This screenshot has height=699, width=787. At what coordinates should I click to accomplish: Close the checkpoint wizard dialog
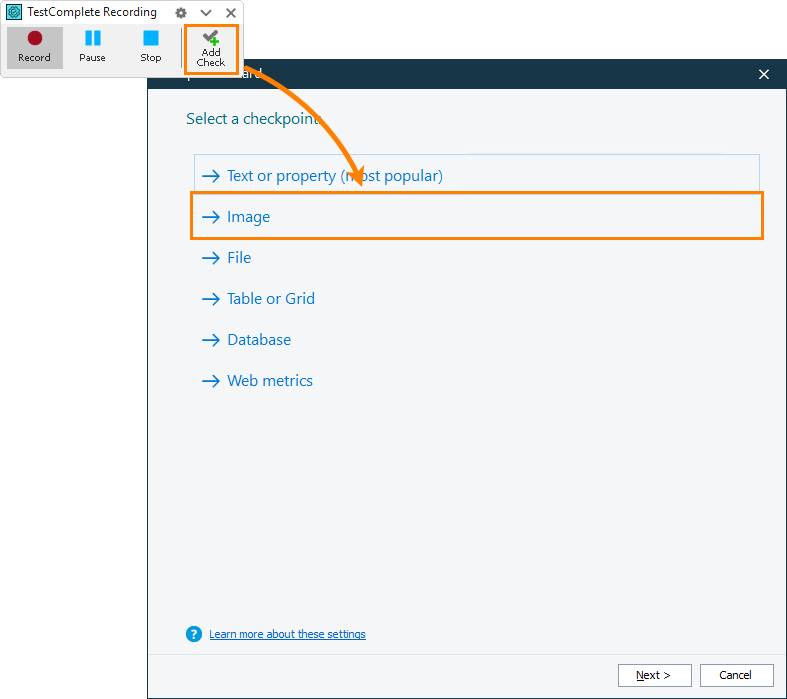tap(764, 74)
